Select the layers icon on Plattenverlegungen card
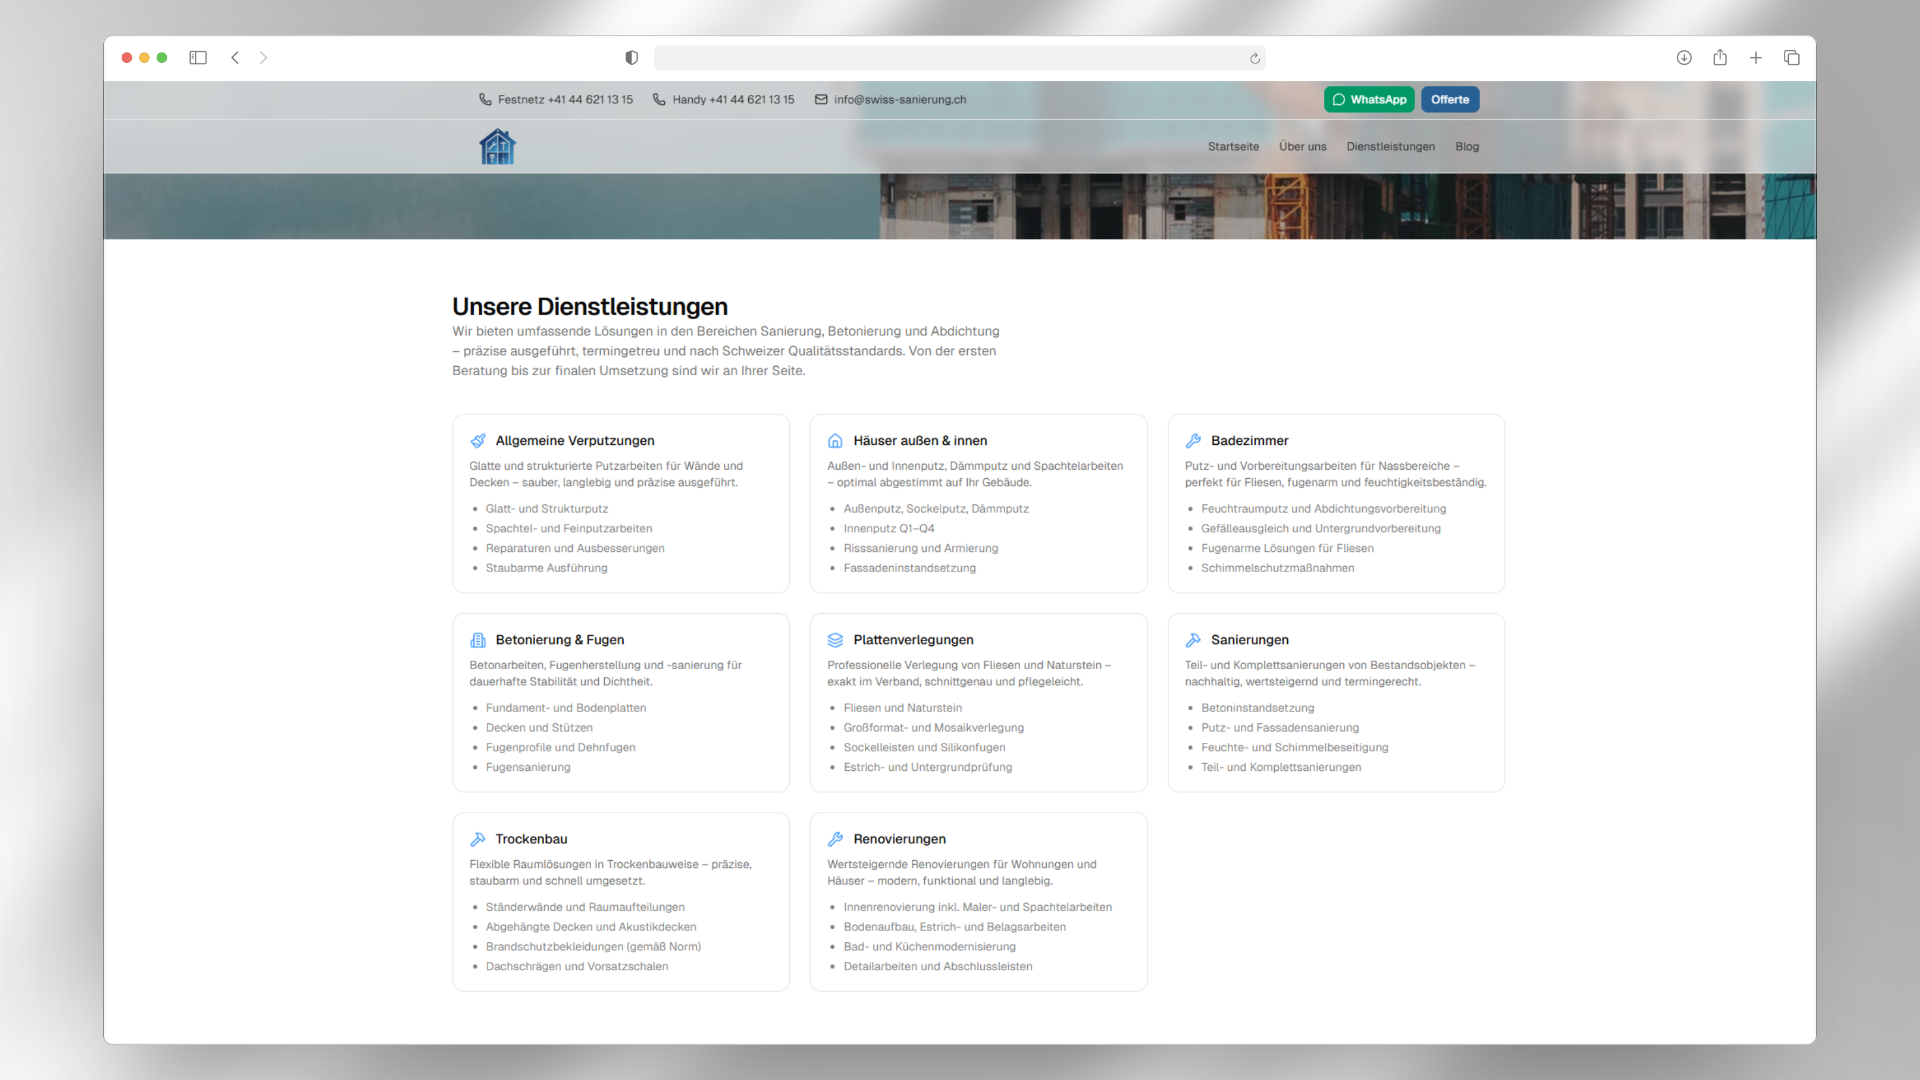Screen dimensions: 1920x1080 [x=835, y=639]
